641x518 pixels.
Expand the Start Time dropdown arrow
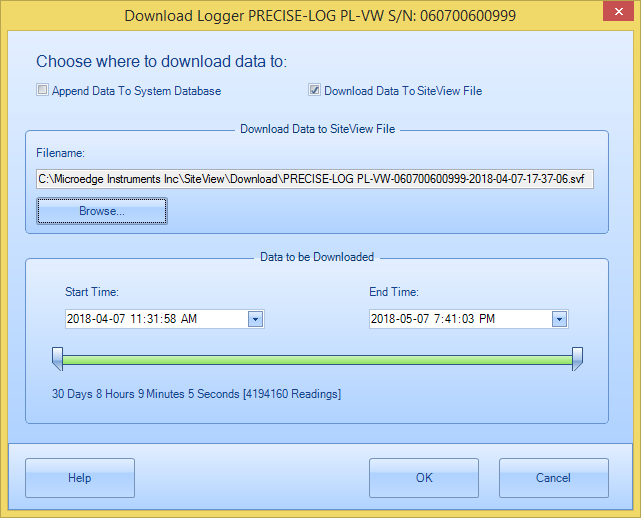point(254,319)
